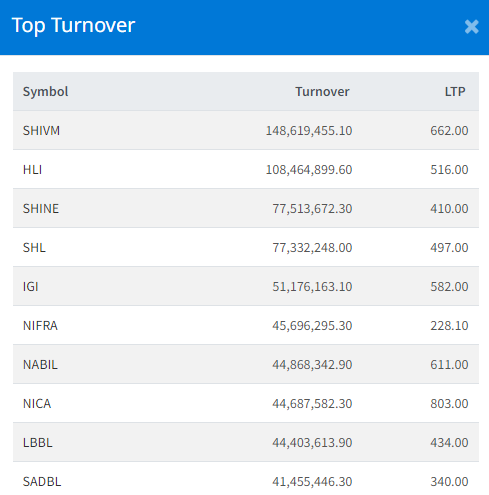Click SHIVM's LTP 662.00
The width and height of the screenshot is (489, 495).
(x=449, y=130)
